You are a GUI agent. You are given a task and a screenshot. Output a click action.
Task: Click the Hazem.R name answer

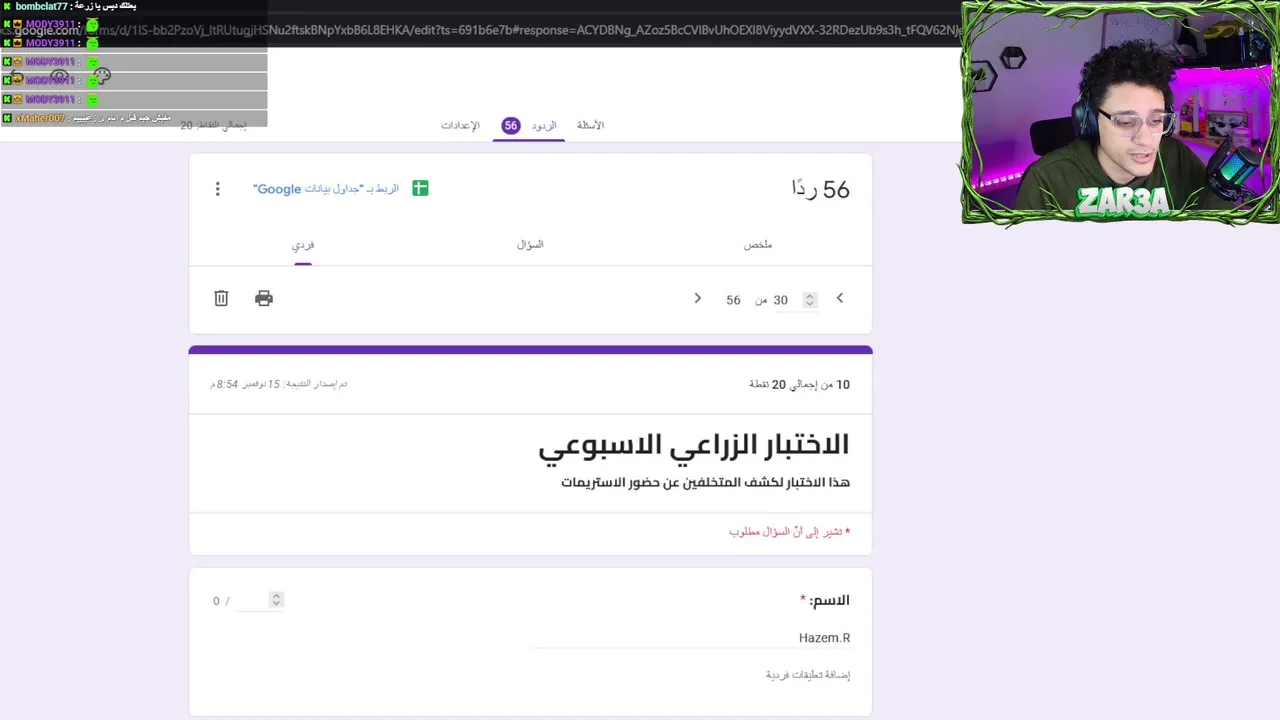(x=824, y=638)
